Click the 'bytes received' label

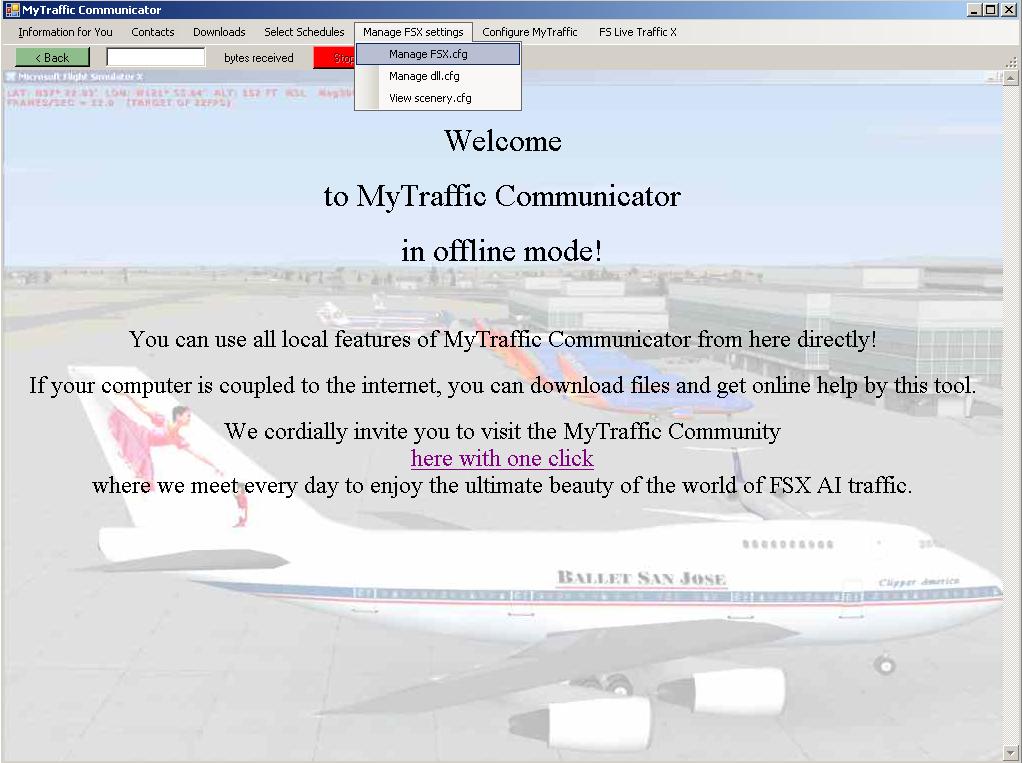click(x=259, y=58)
